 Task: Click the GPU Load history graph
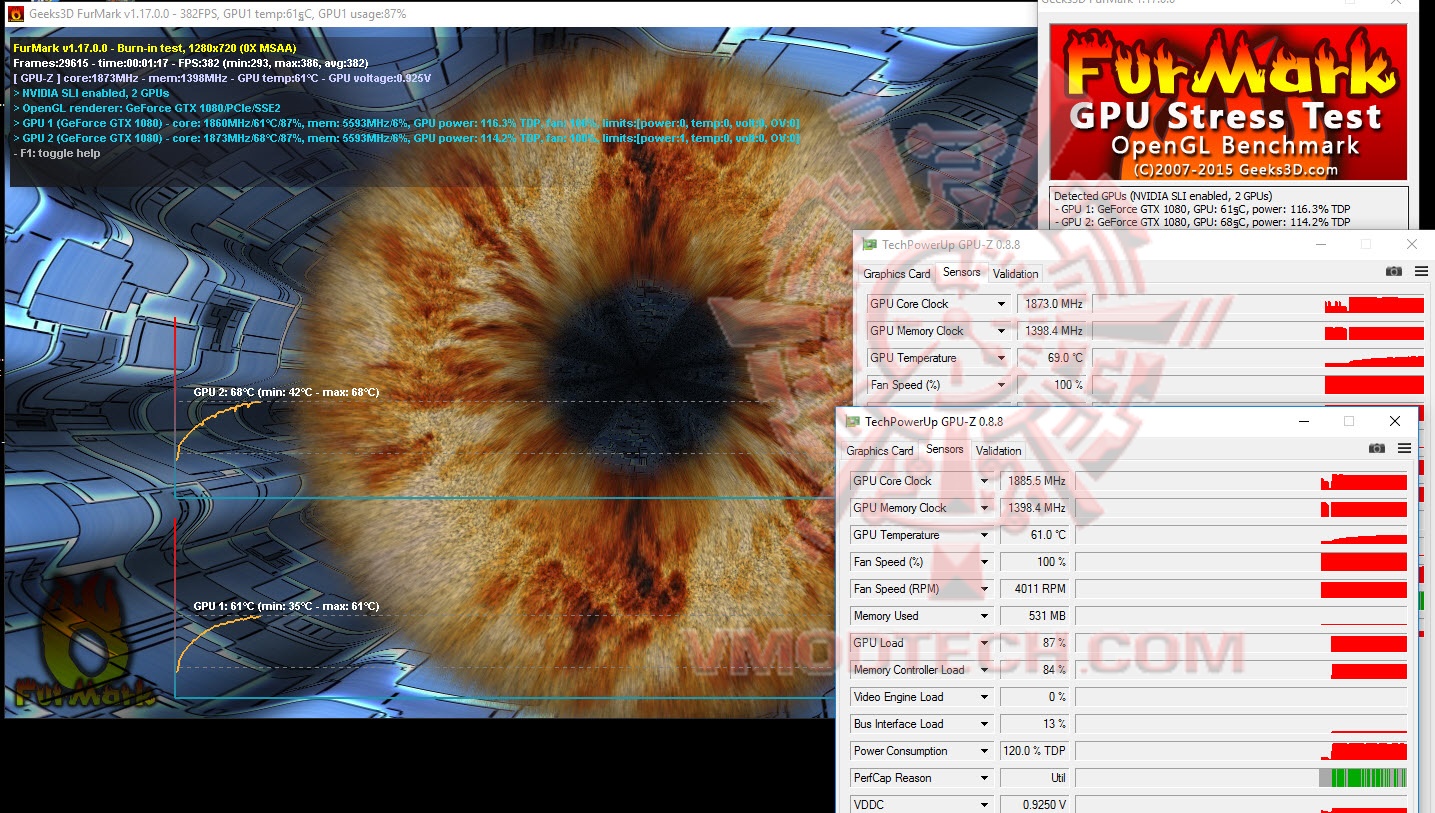click(x=1241, y=643)
